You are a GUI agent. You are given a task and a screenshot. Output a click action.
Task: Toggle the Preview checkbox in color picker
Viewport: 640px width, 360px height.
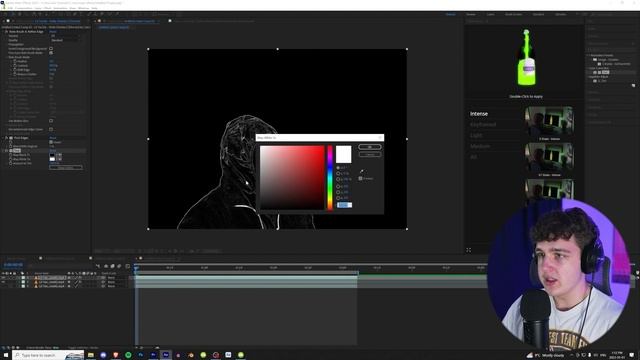(x=360, y=178)
